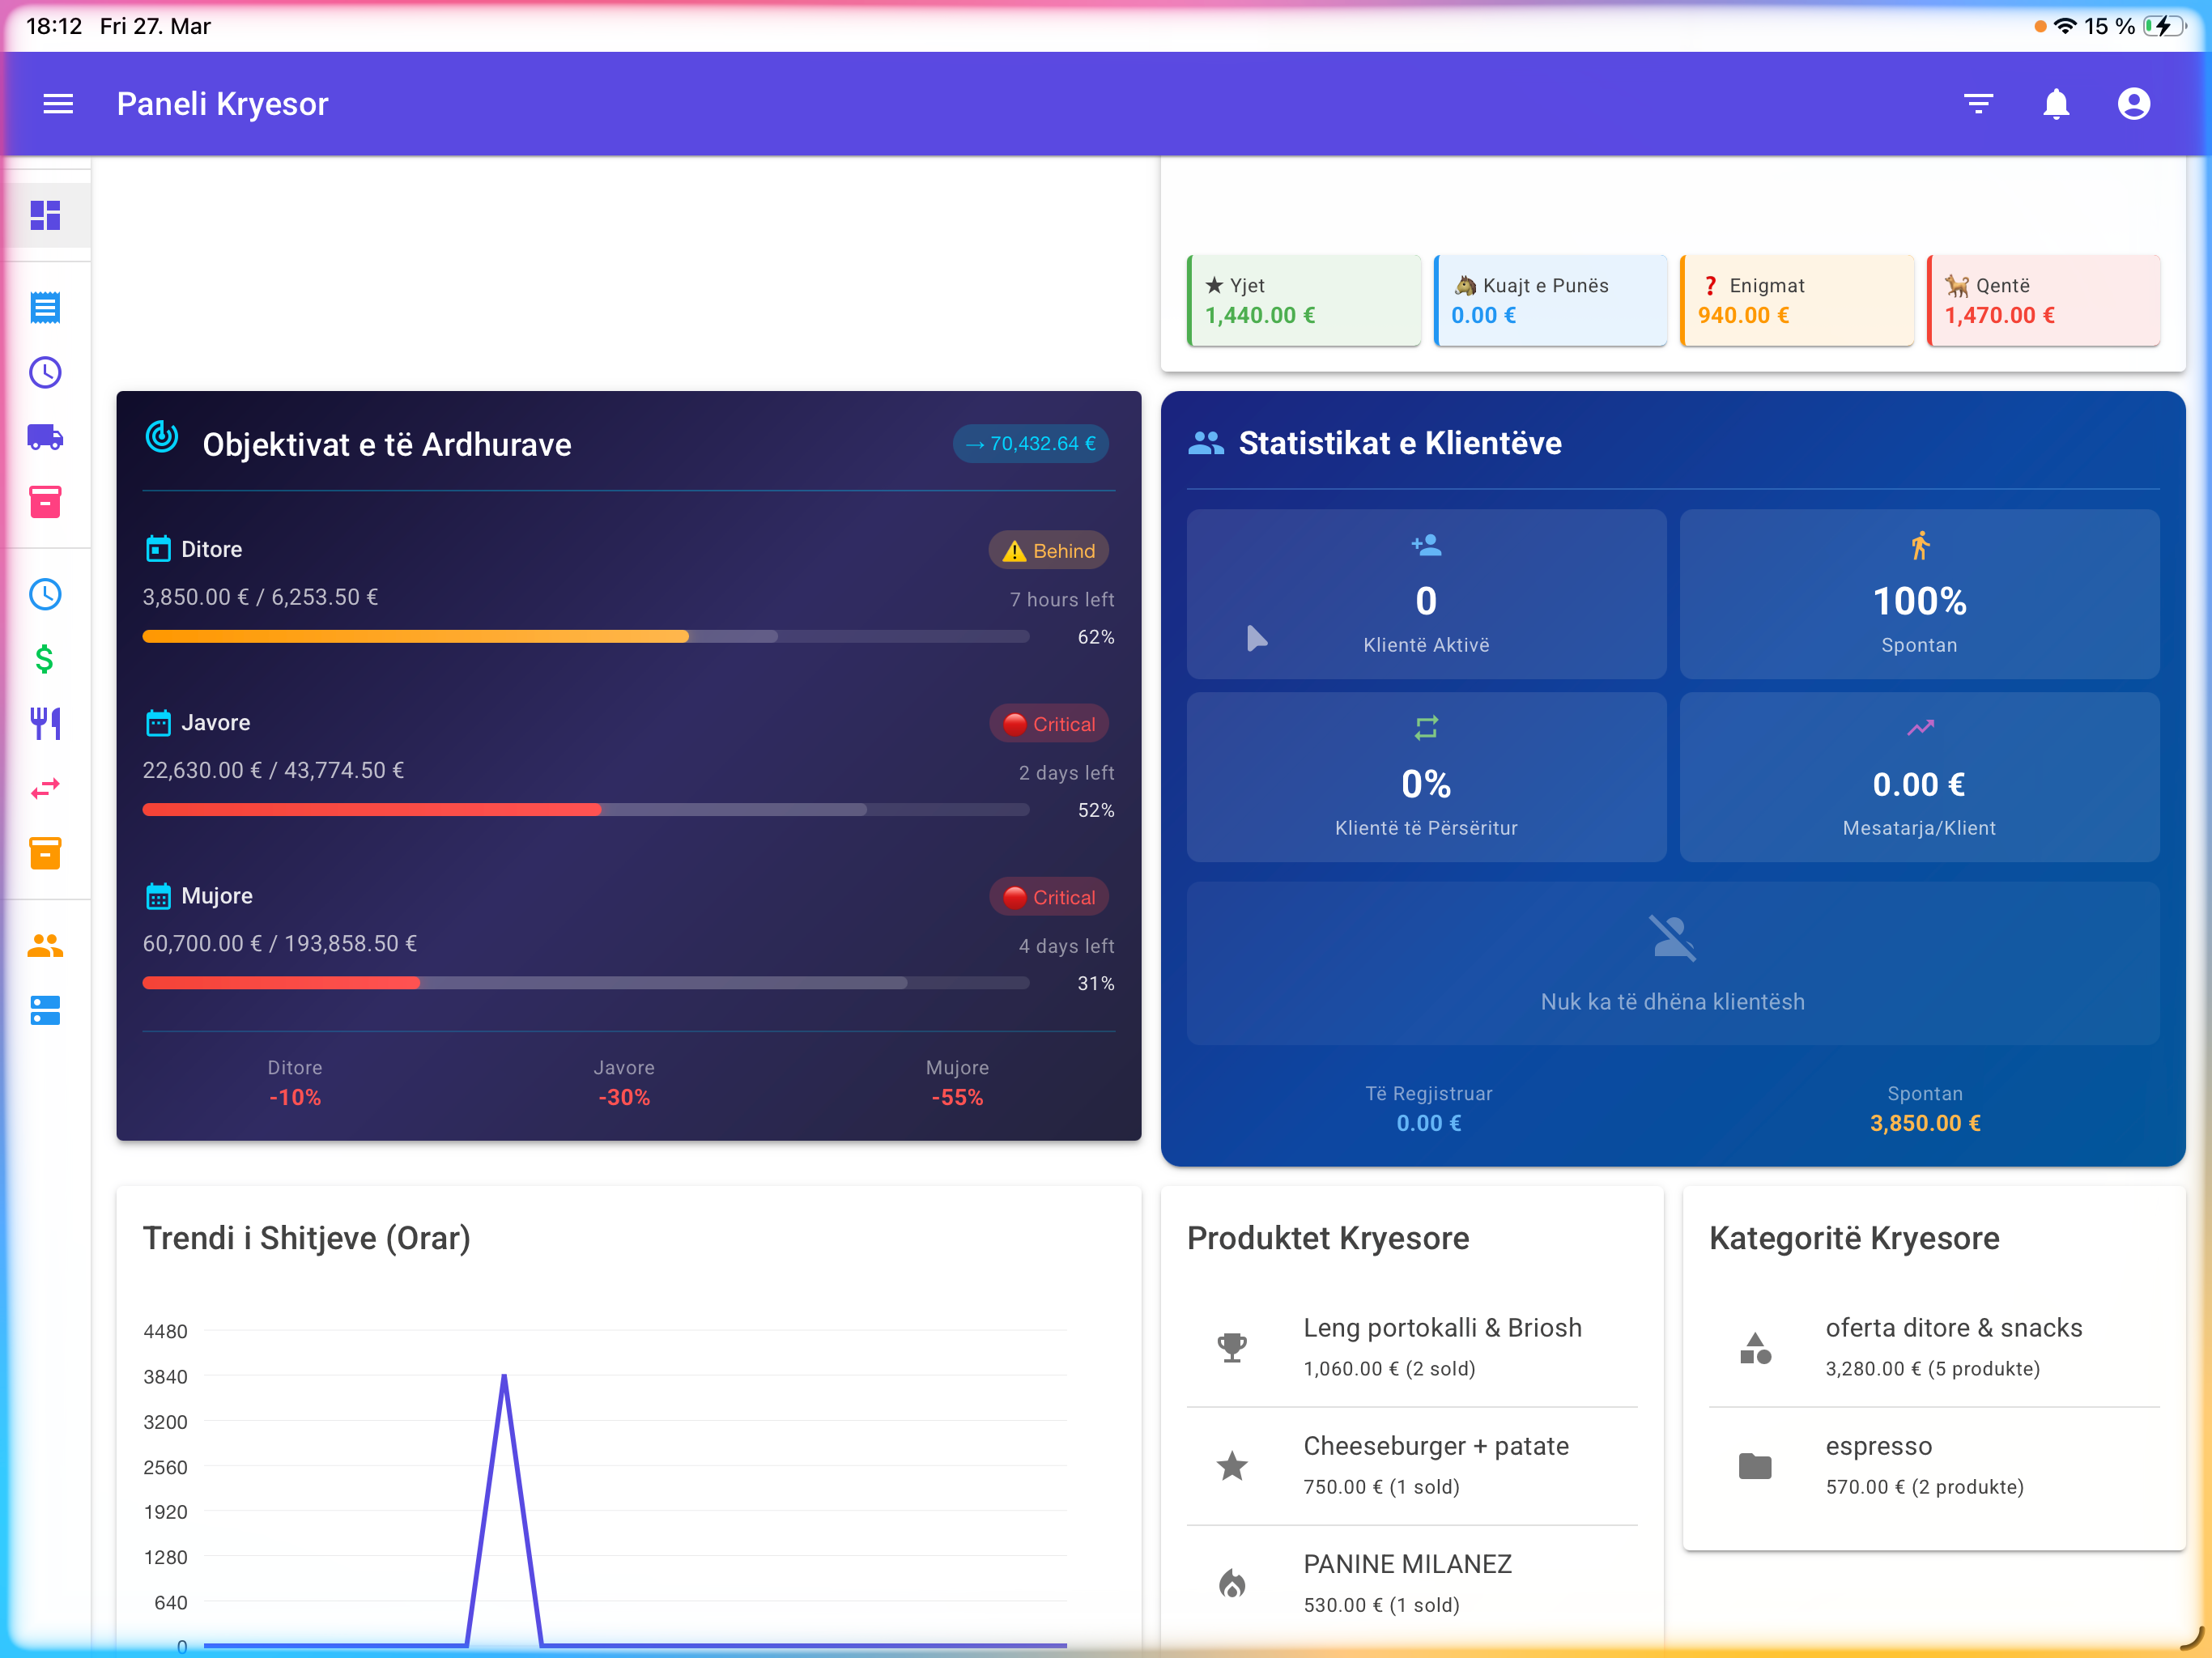The height and width of the screenshot is (1658, 2212).
Task: Click the Ditore 62% progress bar
Action: 586,636
